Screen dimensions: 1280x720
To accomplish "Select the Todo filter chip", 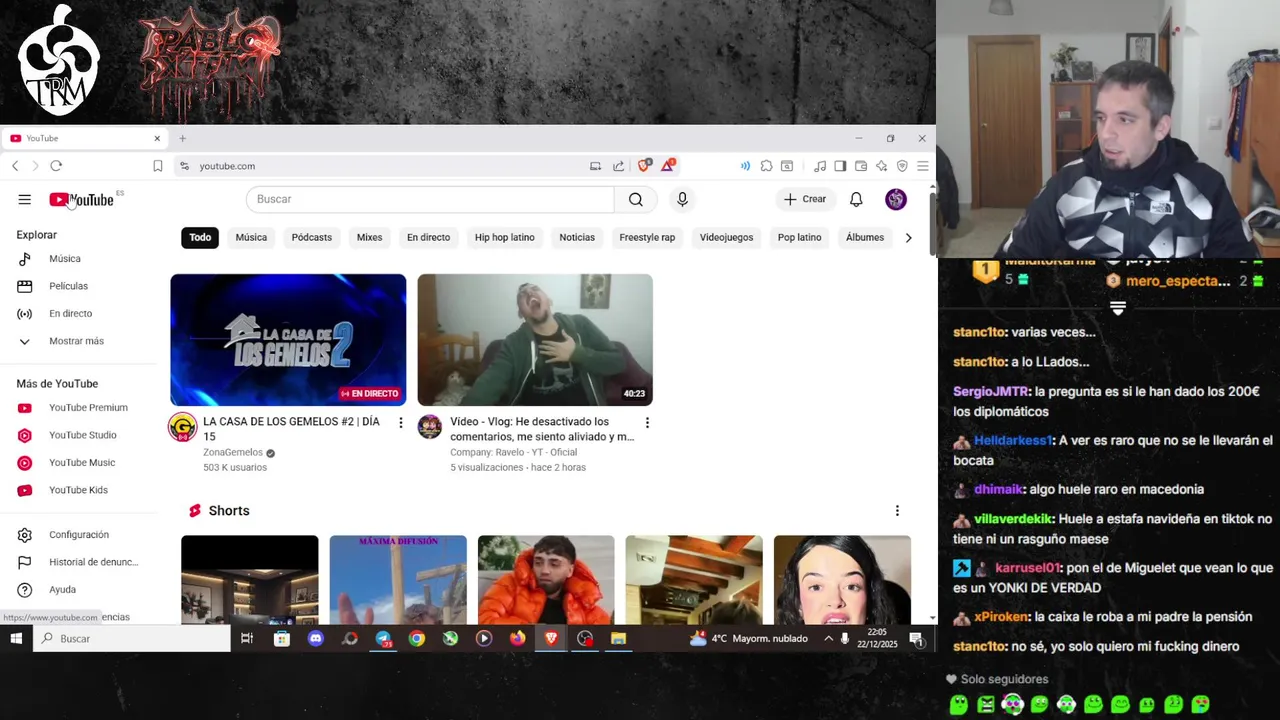I will [200, 237].
